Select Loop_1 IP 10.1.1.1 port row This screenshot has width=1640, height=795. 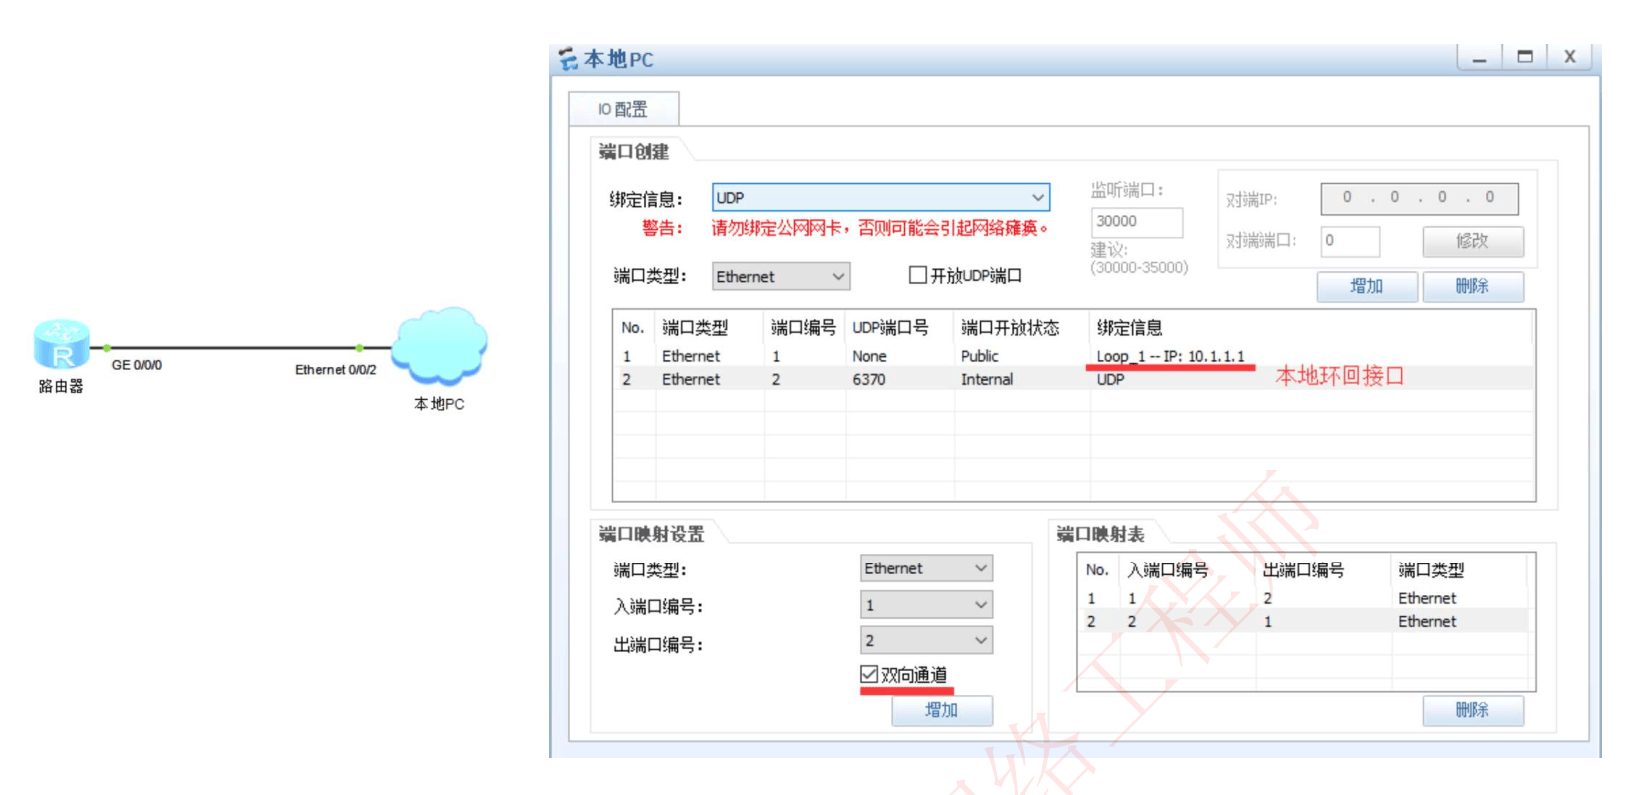1073,356
